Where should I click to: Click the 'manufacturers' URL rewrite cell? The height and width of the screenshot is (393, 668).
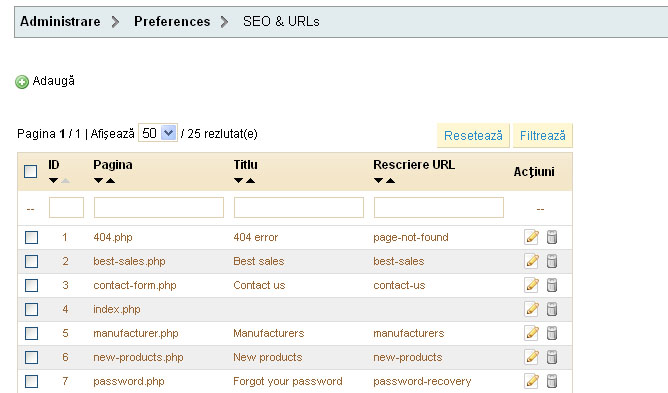click(409, 333)
